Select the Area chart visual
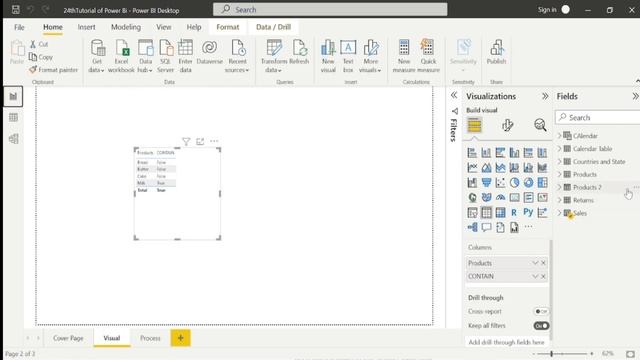 point(486,167)
